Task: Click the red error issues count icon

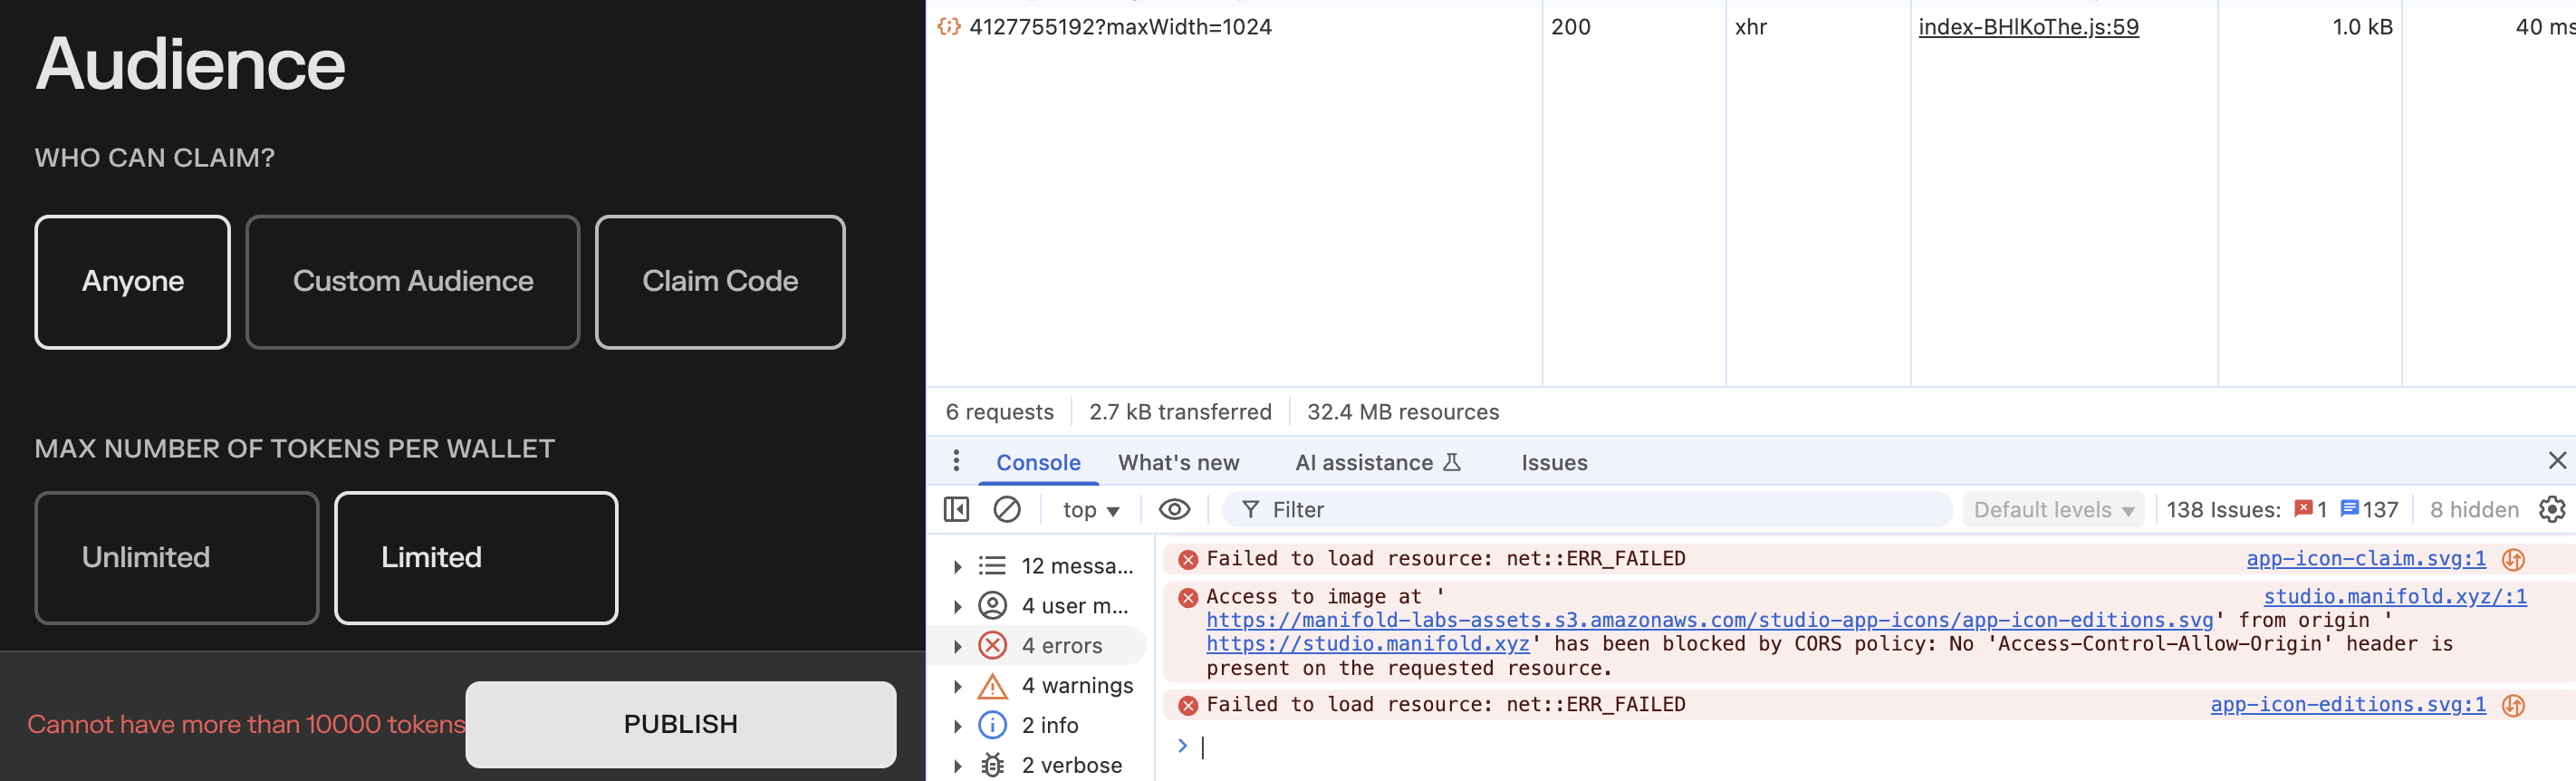Action: click(x=2303, y=510)
